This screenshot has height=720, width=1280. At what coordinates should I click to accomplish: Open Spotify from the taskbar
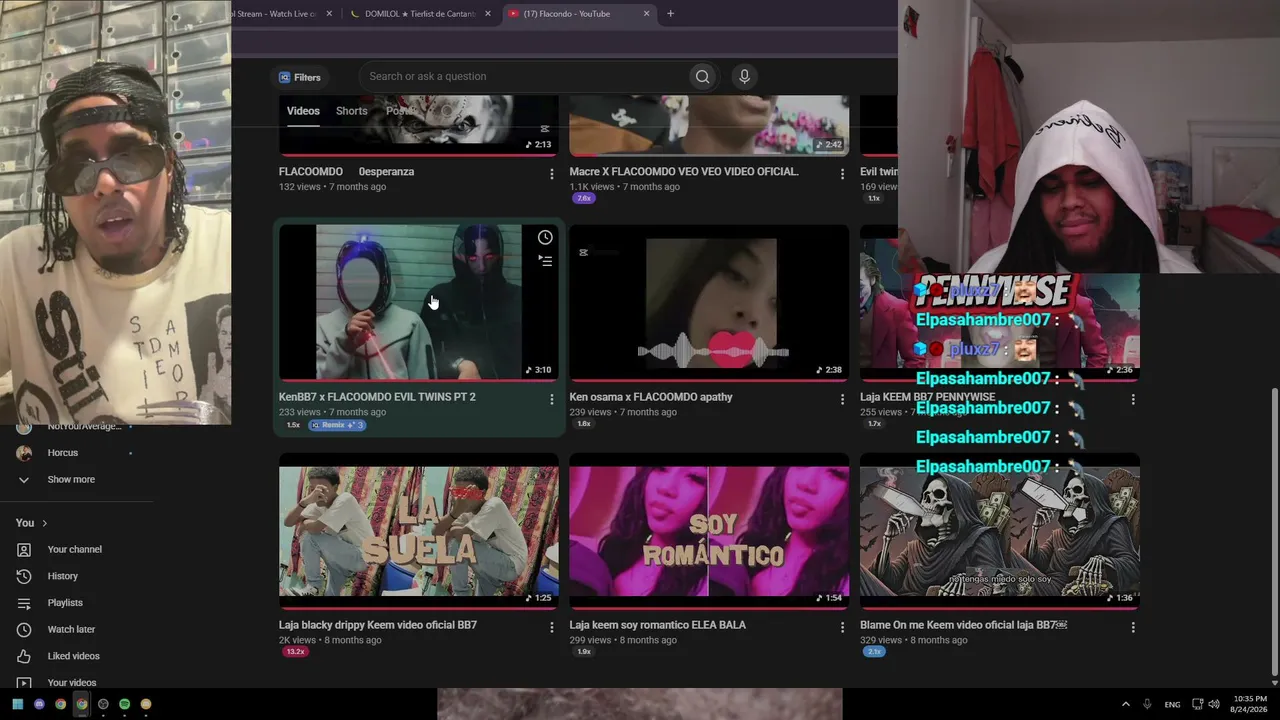tap(124, 704)
